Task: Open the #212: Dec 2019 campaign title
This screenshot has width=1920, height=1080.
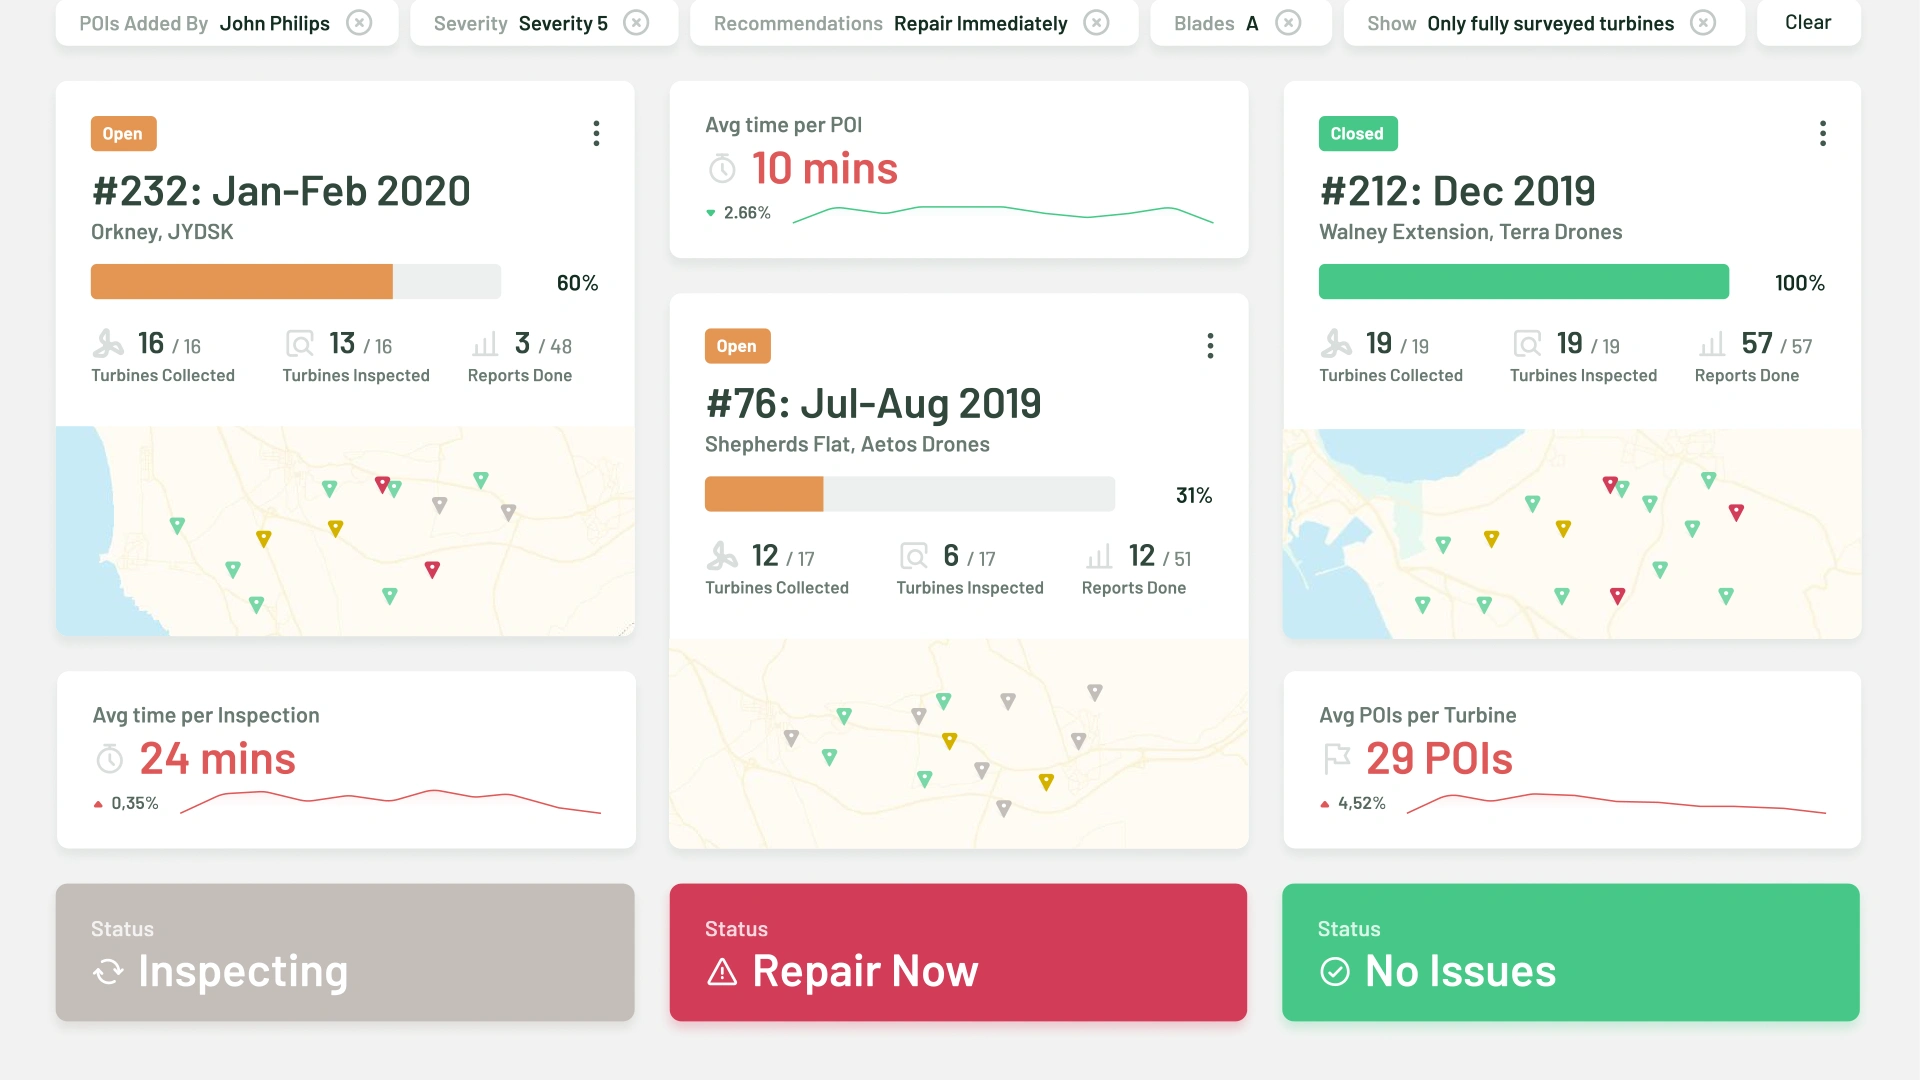Action: (1456, 191)
